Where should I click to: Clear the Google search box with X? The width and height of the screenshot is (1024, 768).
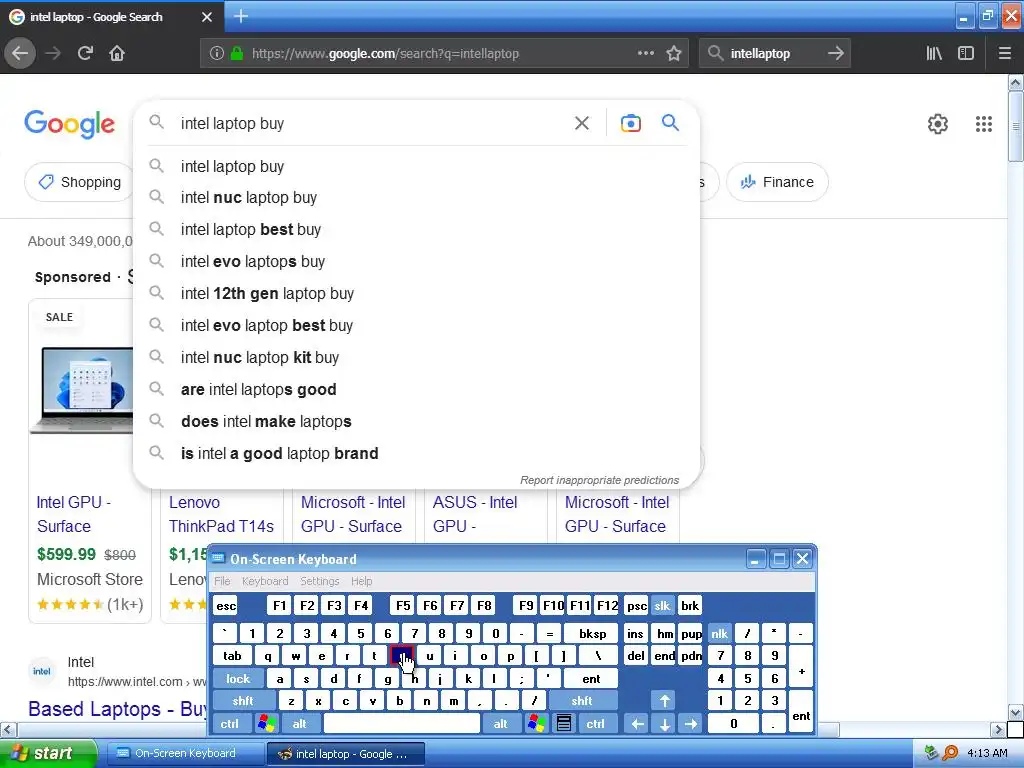pyautogui.click(x=582, y=123)
